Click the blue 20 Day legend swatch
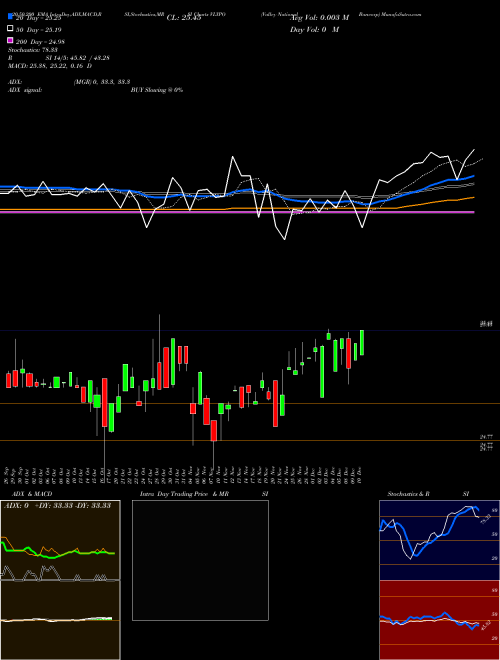500x660 pixels. [10, 17]
